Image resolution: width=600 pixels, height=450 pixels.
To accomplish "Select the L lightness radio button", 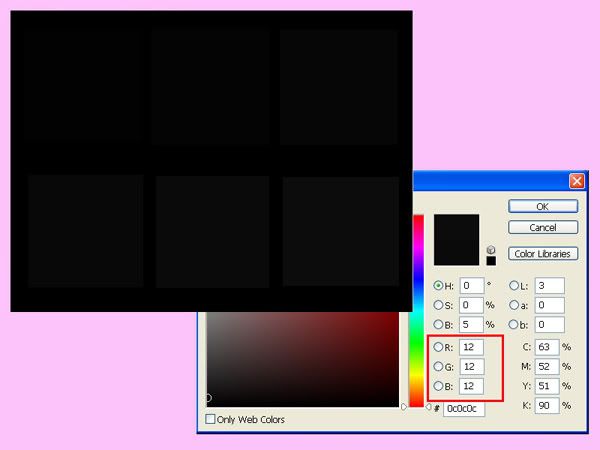I will (x=513, y=286).
